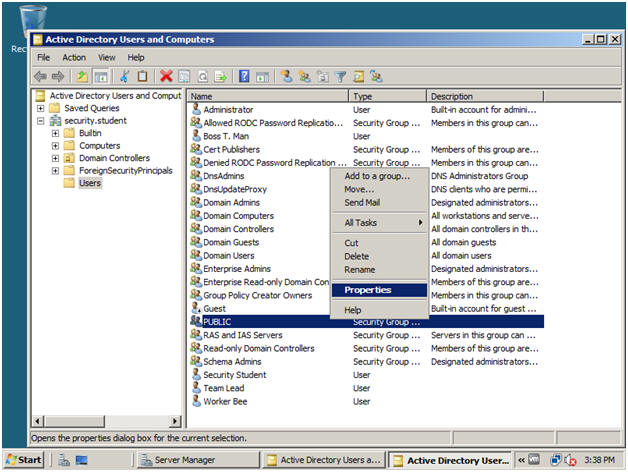The height and width of the screenshot is (472, 628).
Task: Choose Rename from the context menu
Action: [x=379, y=269]
